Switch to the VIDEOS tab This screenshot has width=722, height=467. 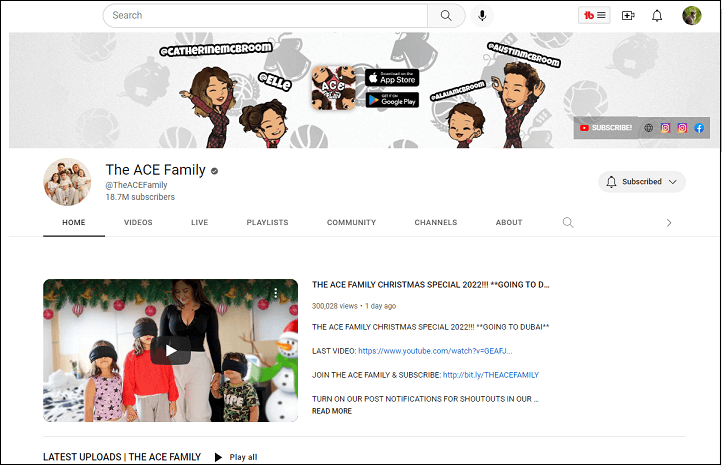click(x=138, y=222)
